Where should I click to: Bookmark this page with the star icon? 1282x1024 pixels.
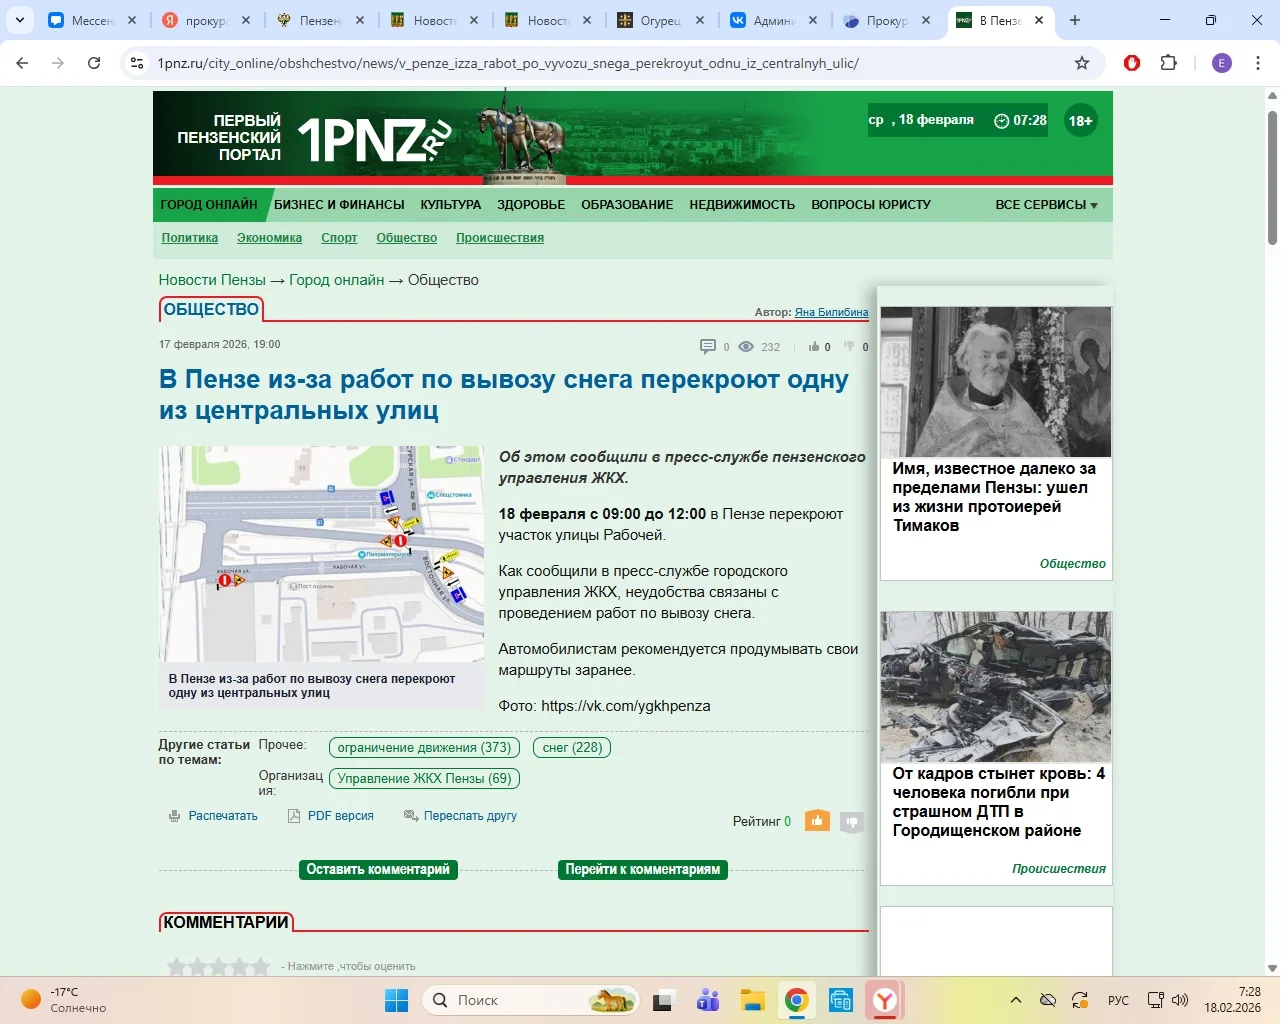pyautogui.click(x=1081, y=63)
